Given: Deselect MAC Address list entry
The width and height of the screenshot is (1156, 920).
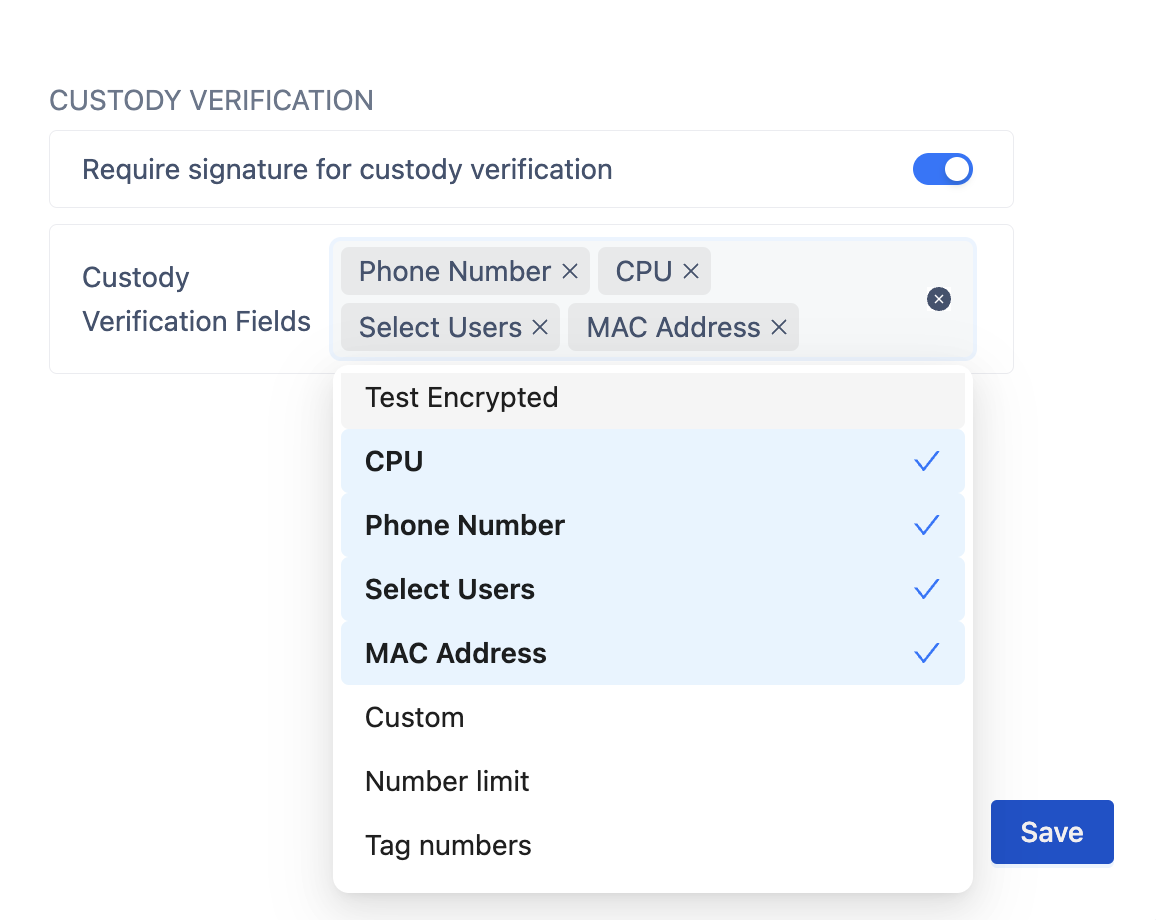Looking at the screenshot, I should [456, 653].
